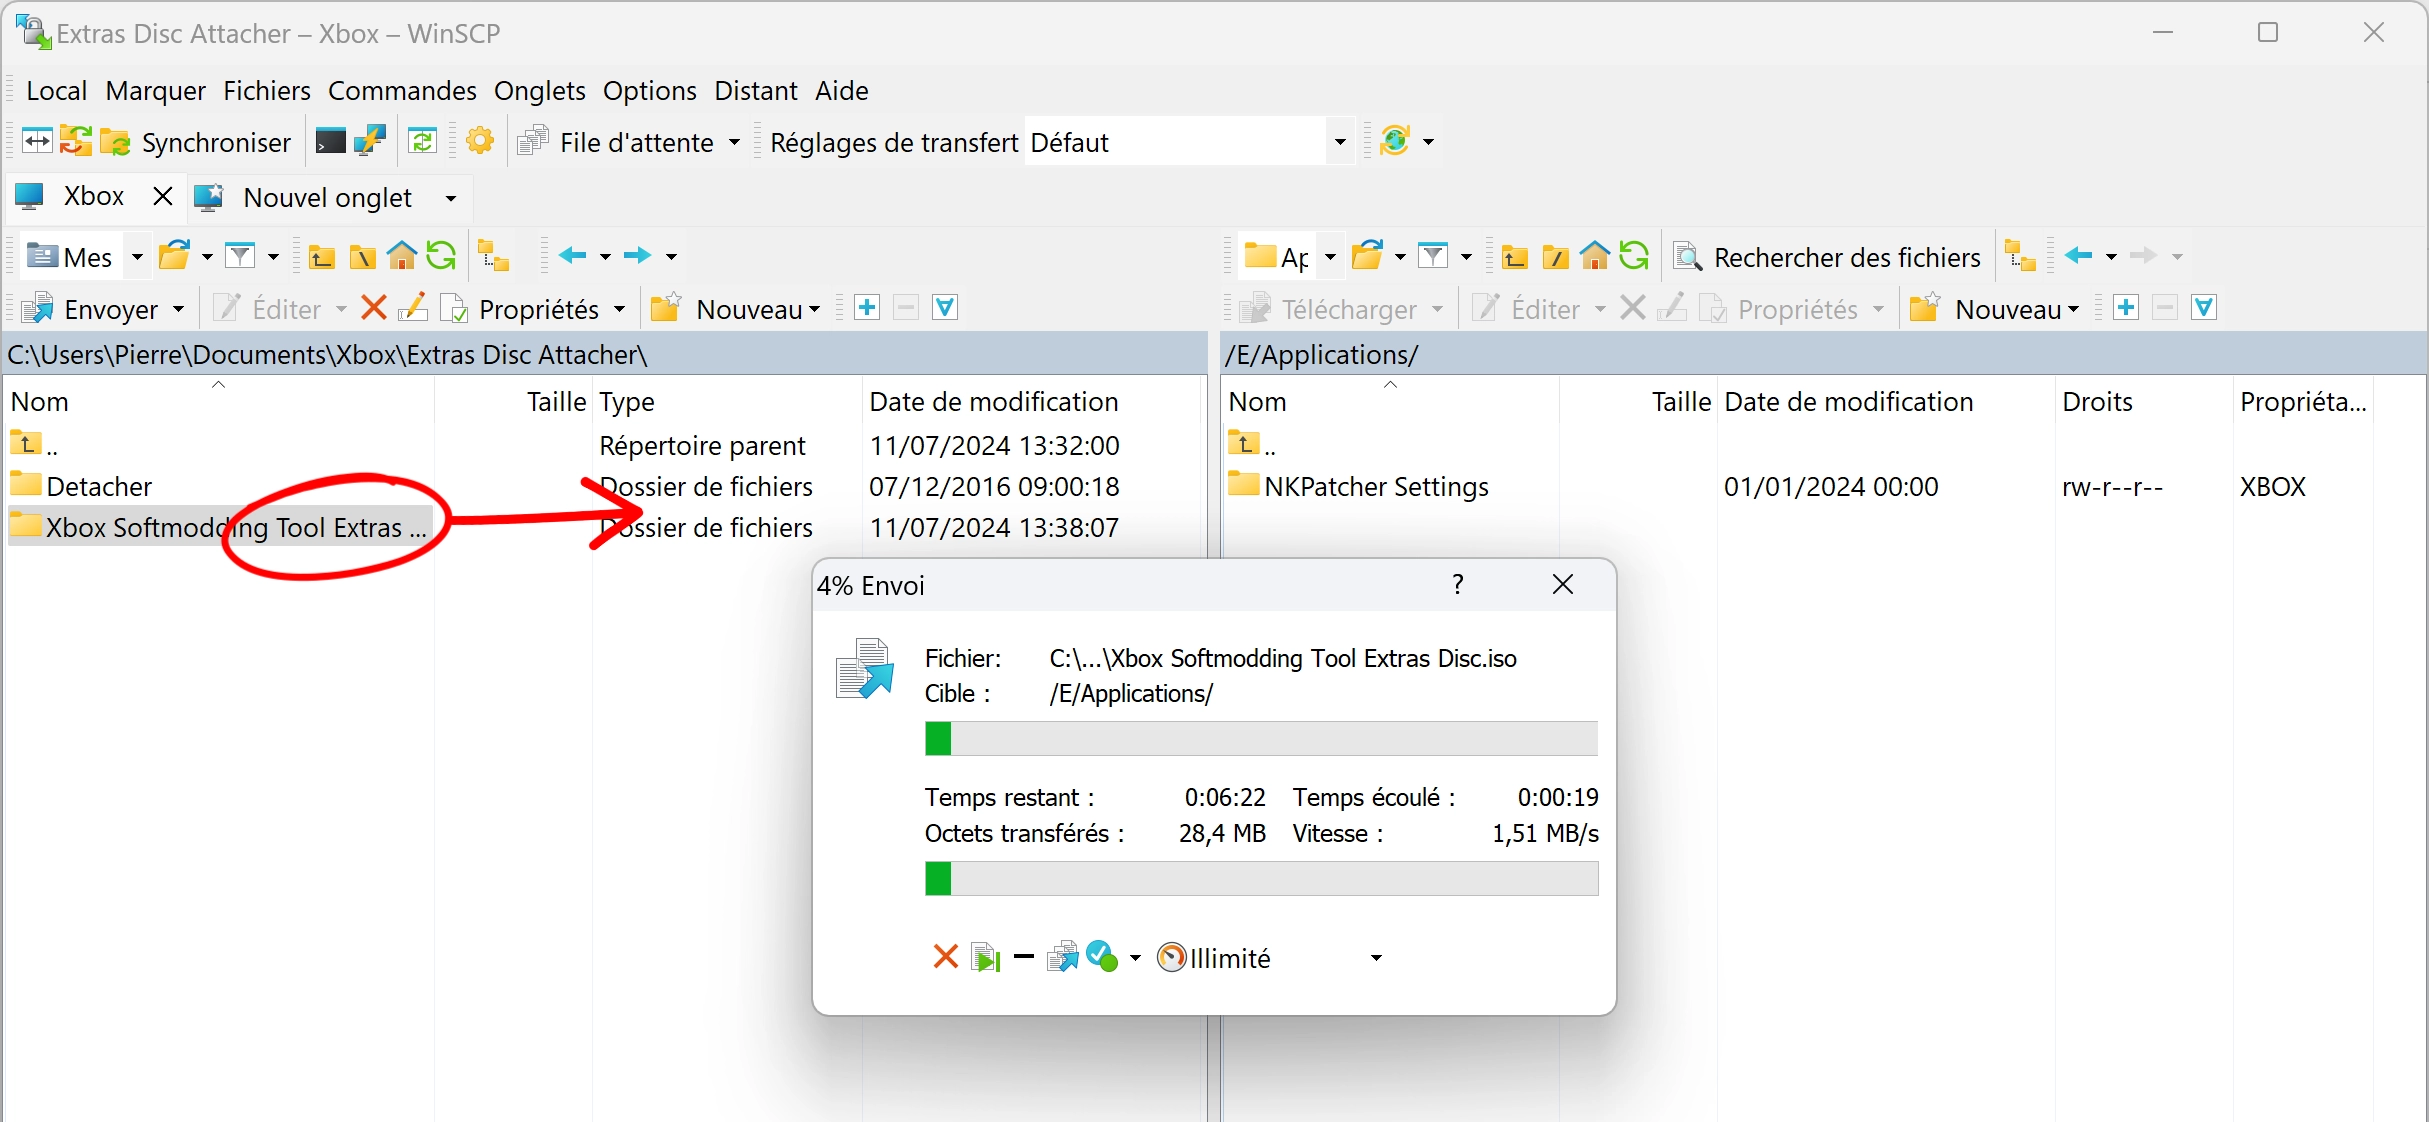Open the Distant menu
The image size is (2429, 1122).
pos(756,90)
